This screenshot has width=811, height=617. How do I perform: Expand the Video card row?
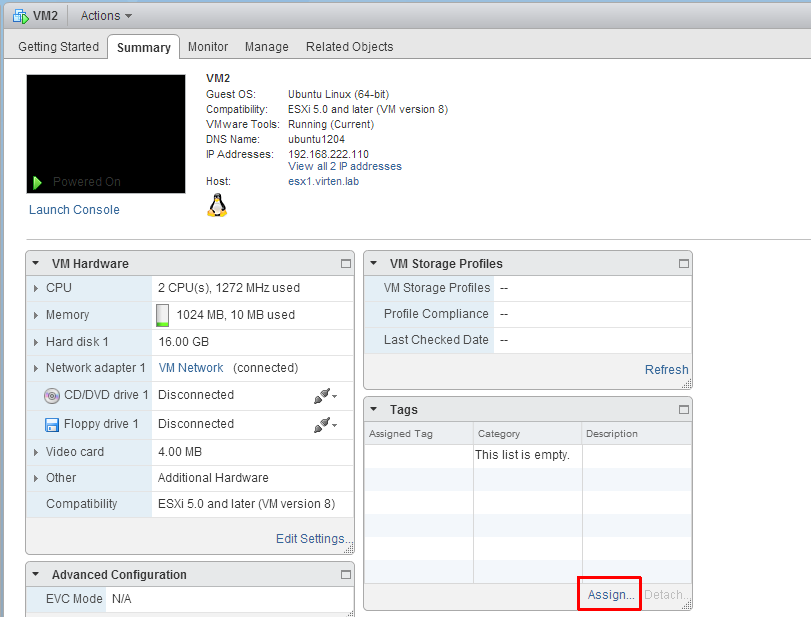[x=36, y=452]
